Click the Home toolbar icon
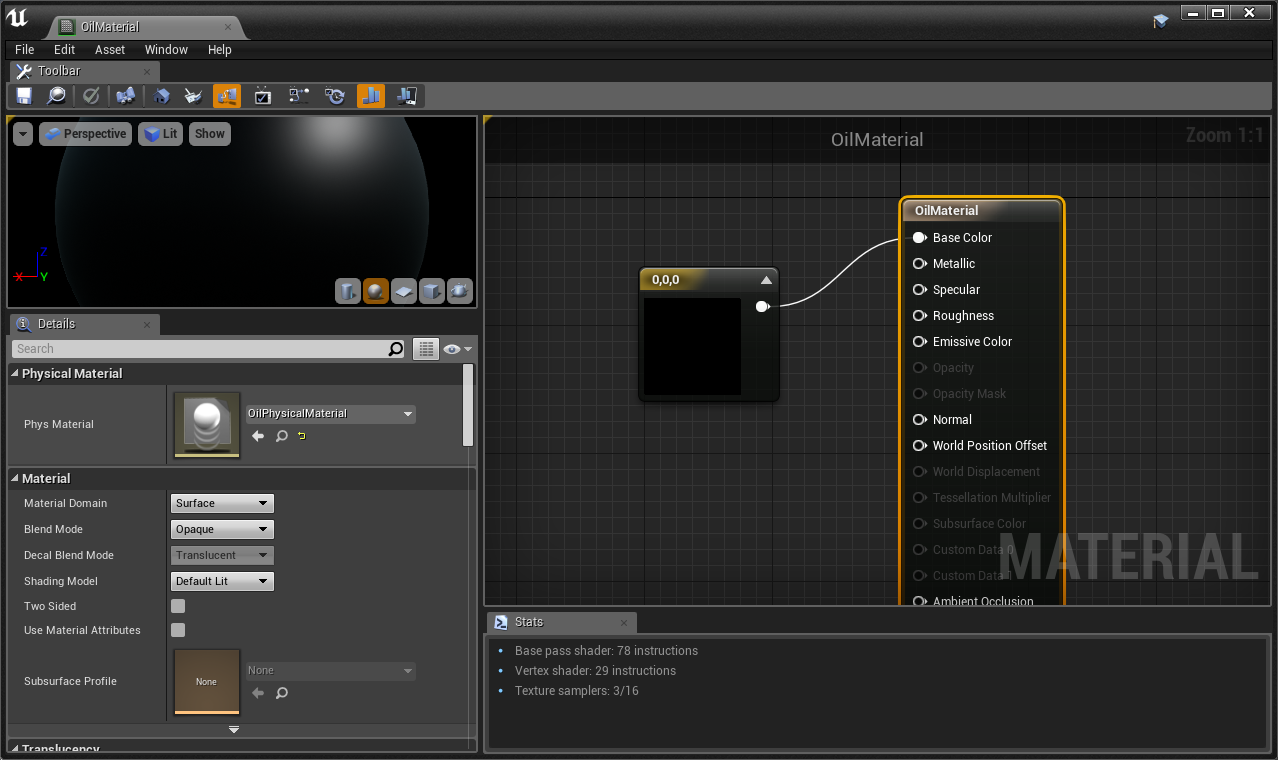The width and height of the screenshot is (1278, 760). [x=161, y=96]
